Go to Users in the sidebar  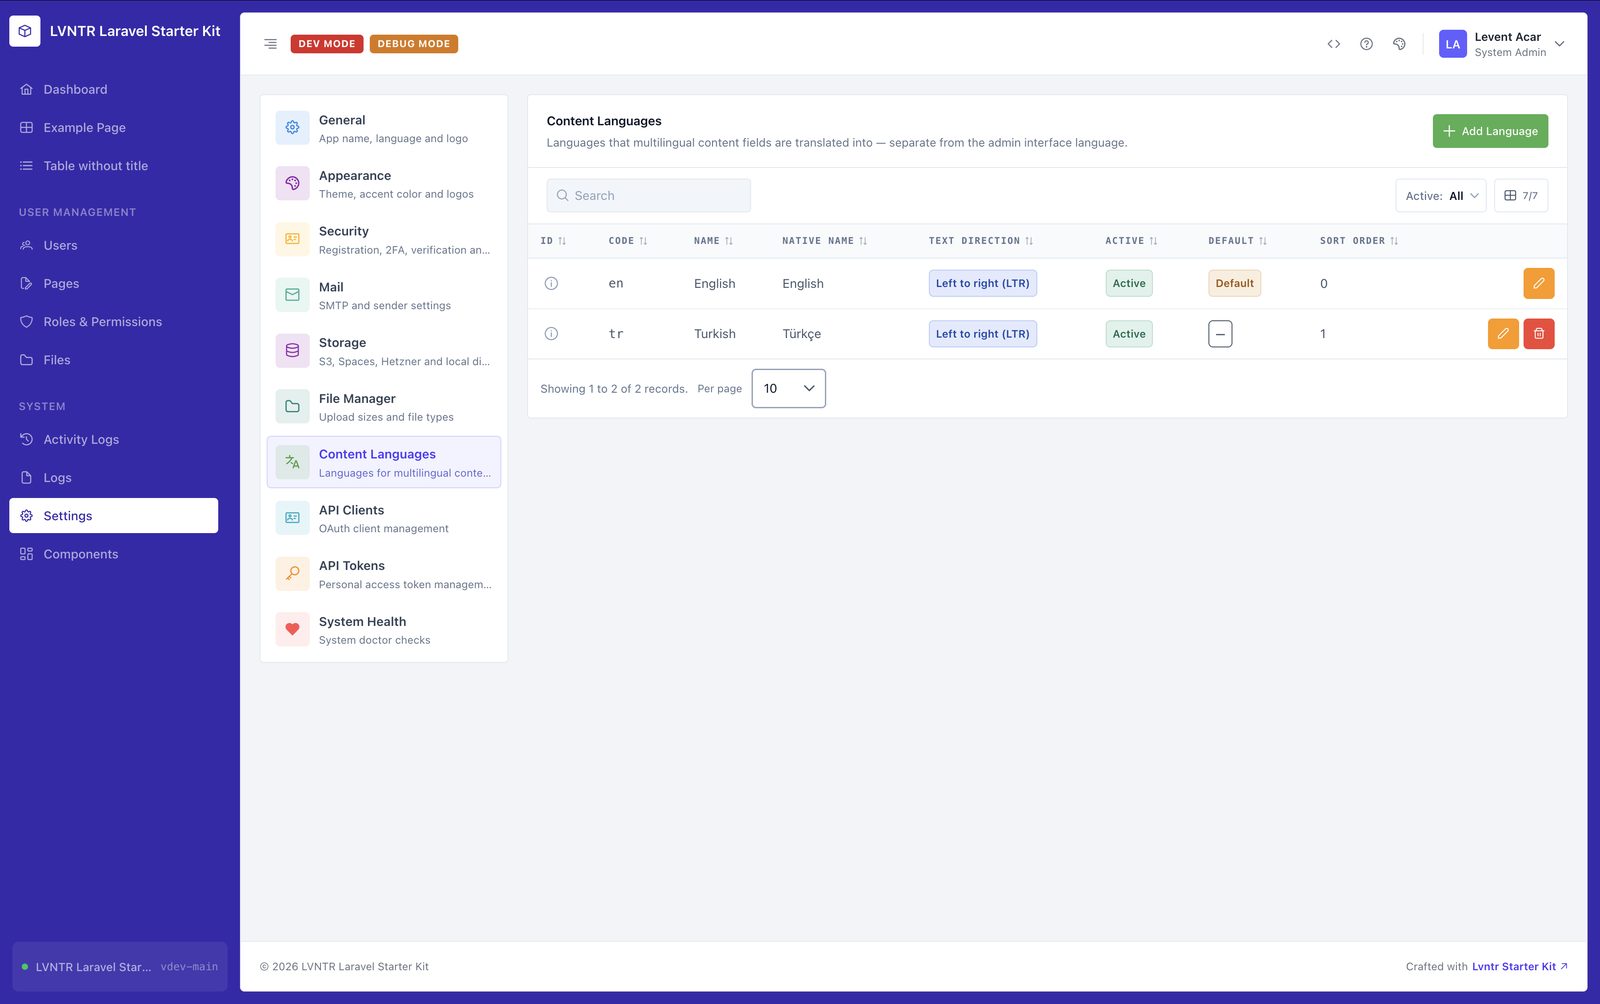(114, 246)
